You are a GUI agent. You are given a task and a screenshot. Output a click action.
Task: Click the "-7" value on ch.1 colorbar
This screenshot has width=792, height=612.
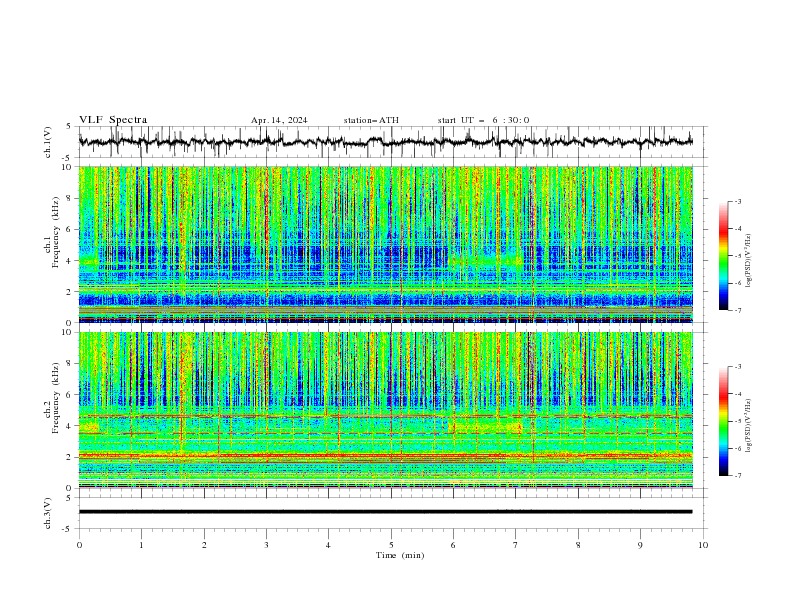(738, 310)
